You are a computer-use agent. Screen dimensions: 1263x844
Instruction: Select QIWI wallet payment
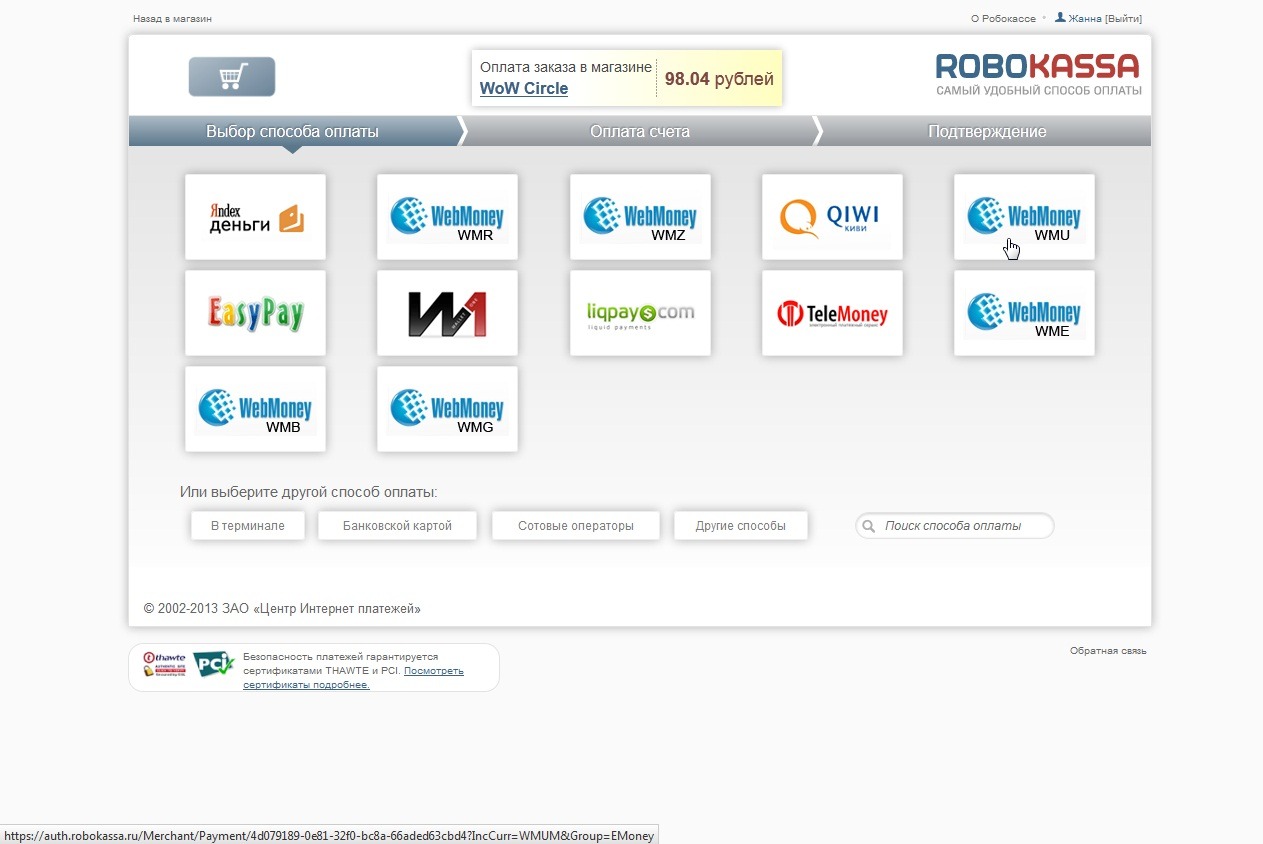click(x=832, y=217)
